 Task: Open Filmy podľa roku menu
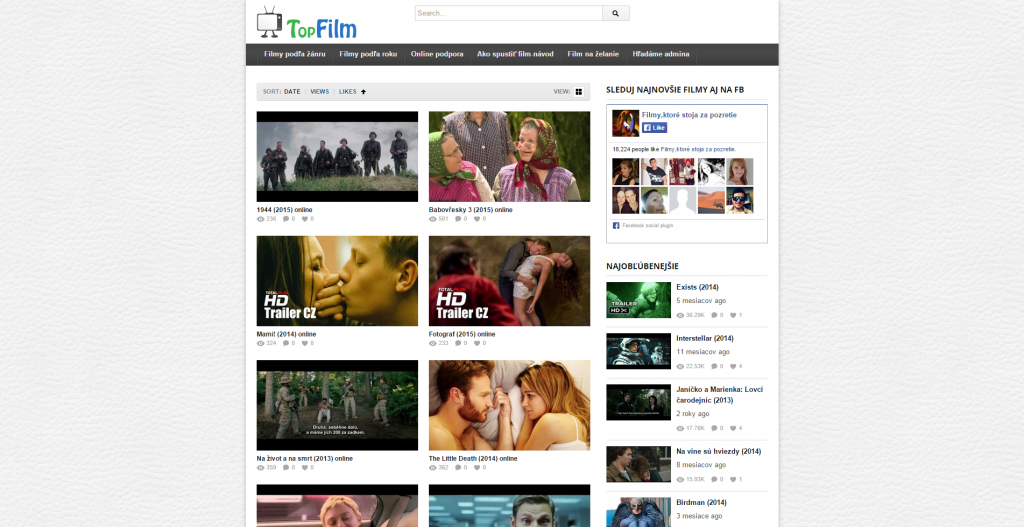pos(368,54)
